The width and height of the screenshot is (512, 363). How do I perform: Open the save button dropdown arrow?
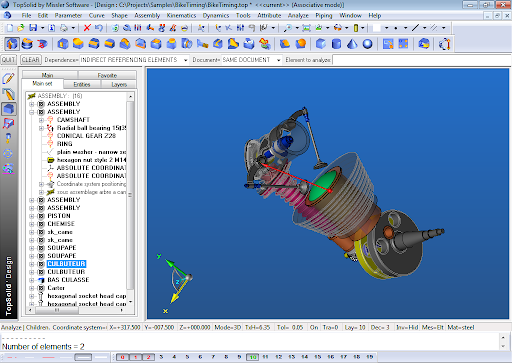tap(42, 28)
